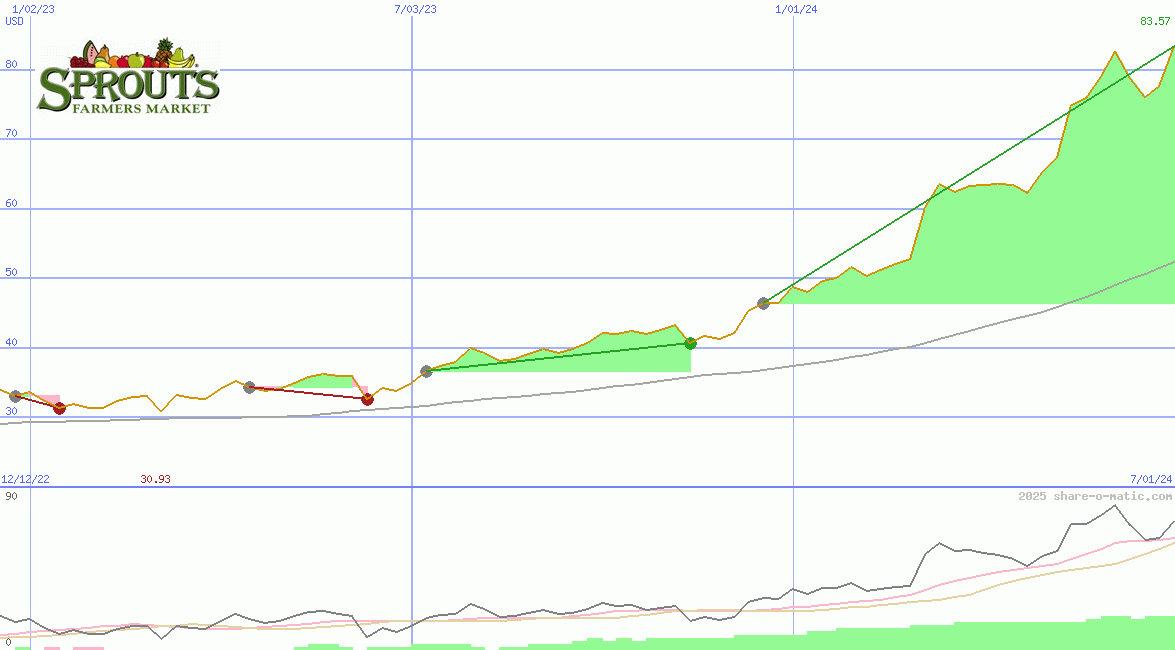This screenshot has width=1175, height=650.
Task: Click the 90 label in the indicator panel
Action: tap(12, 496)
